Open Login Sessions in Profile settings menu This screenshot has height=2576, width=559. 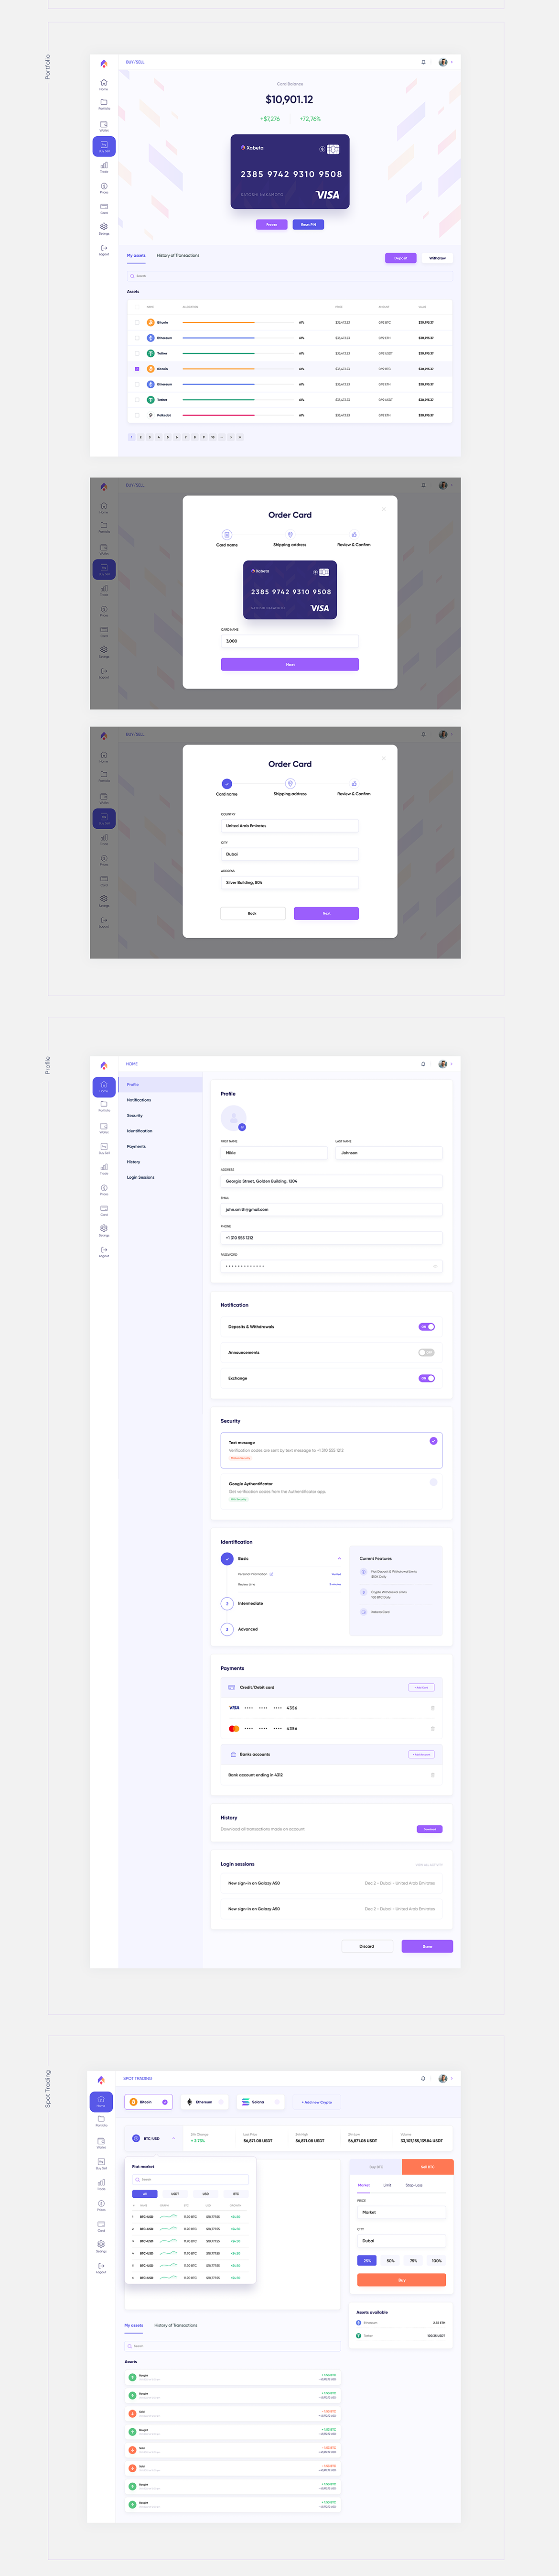point(141,1177)
